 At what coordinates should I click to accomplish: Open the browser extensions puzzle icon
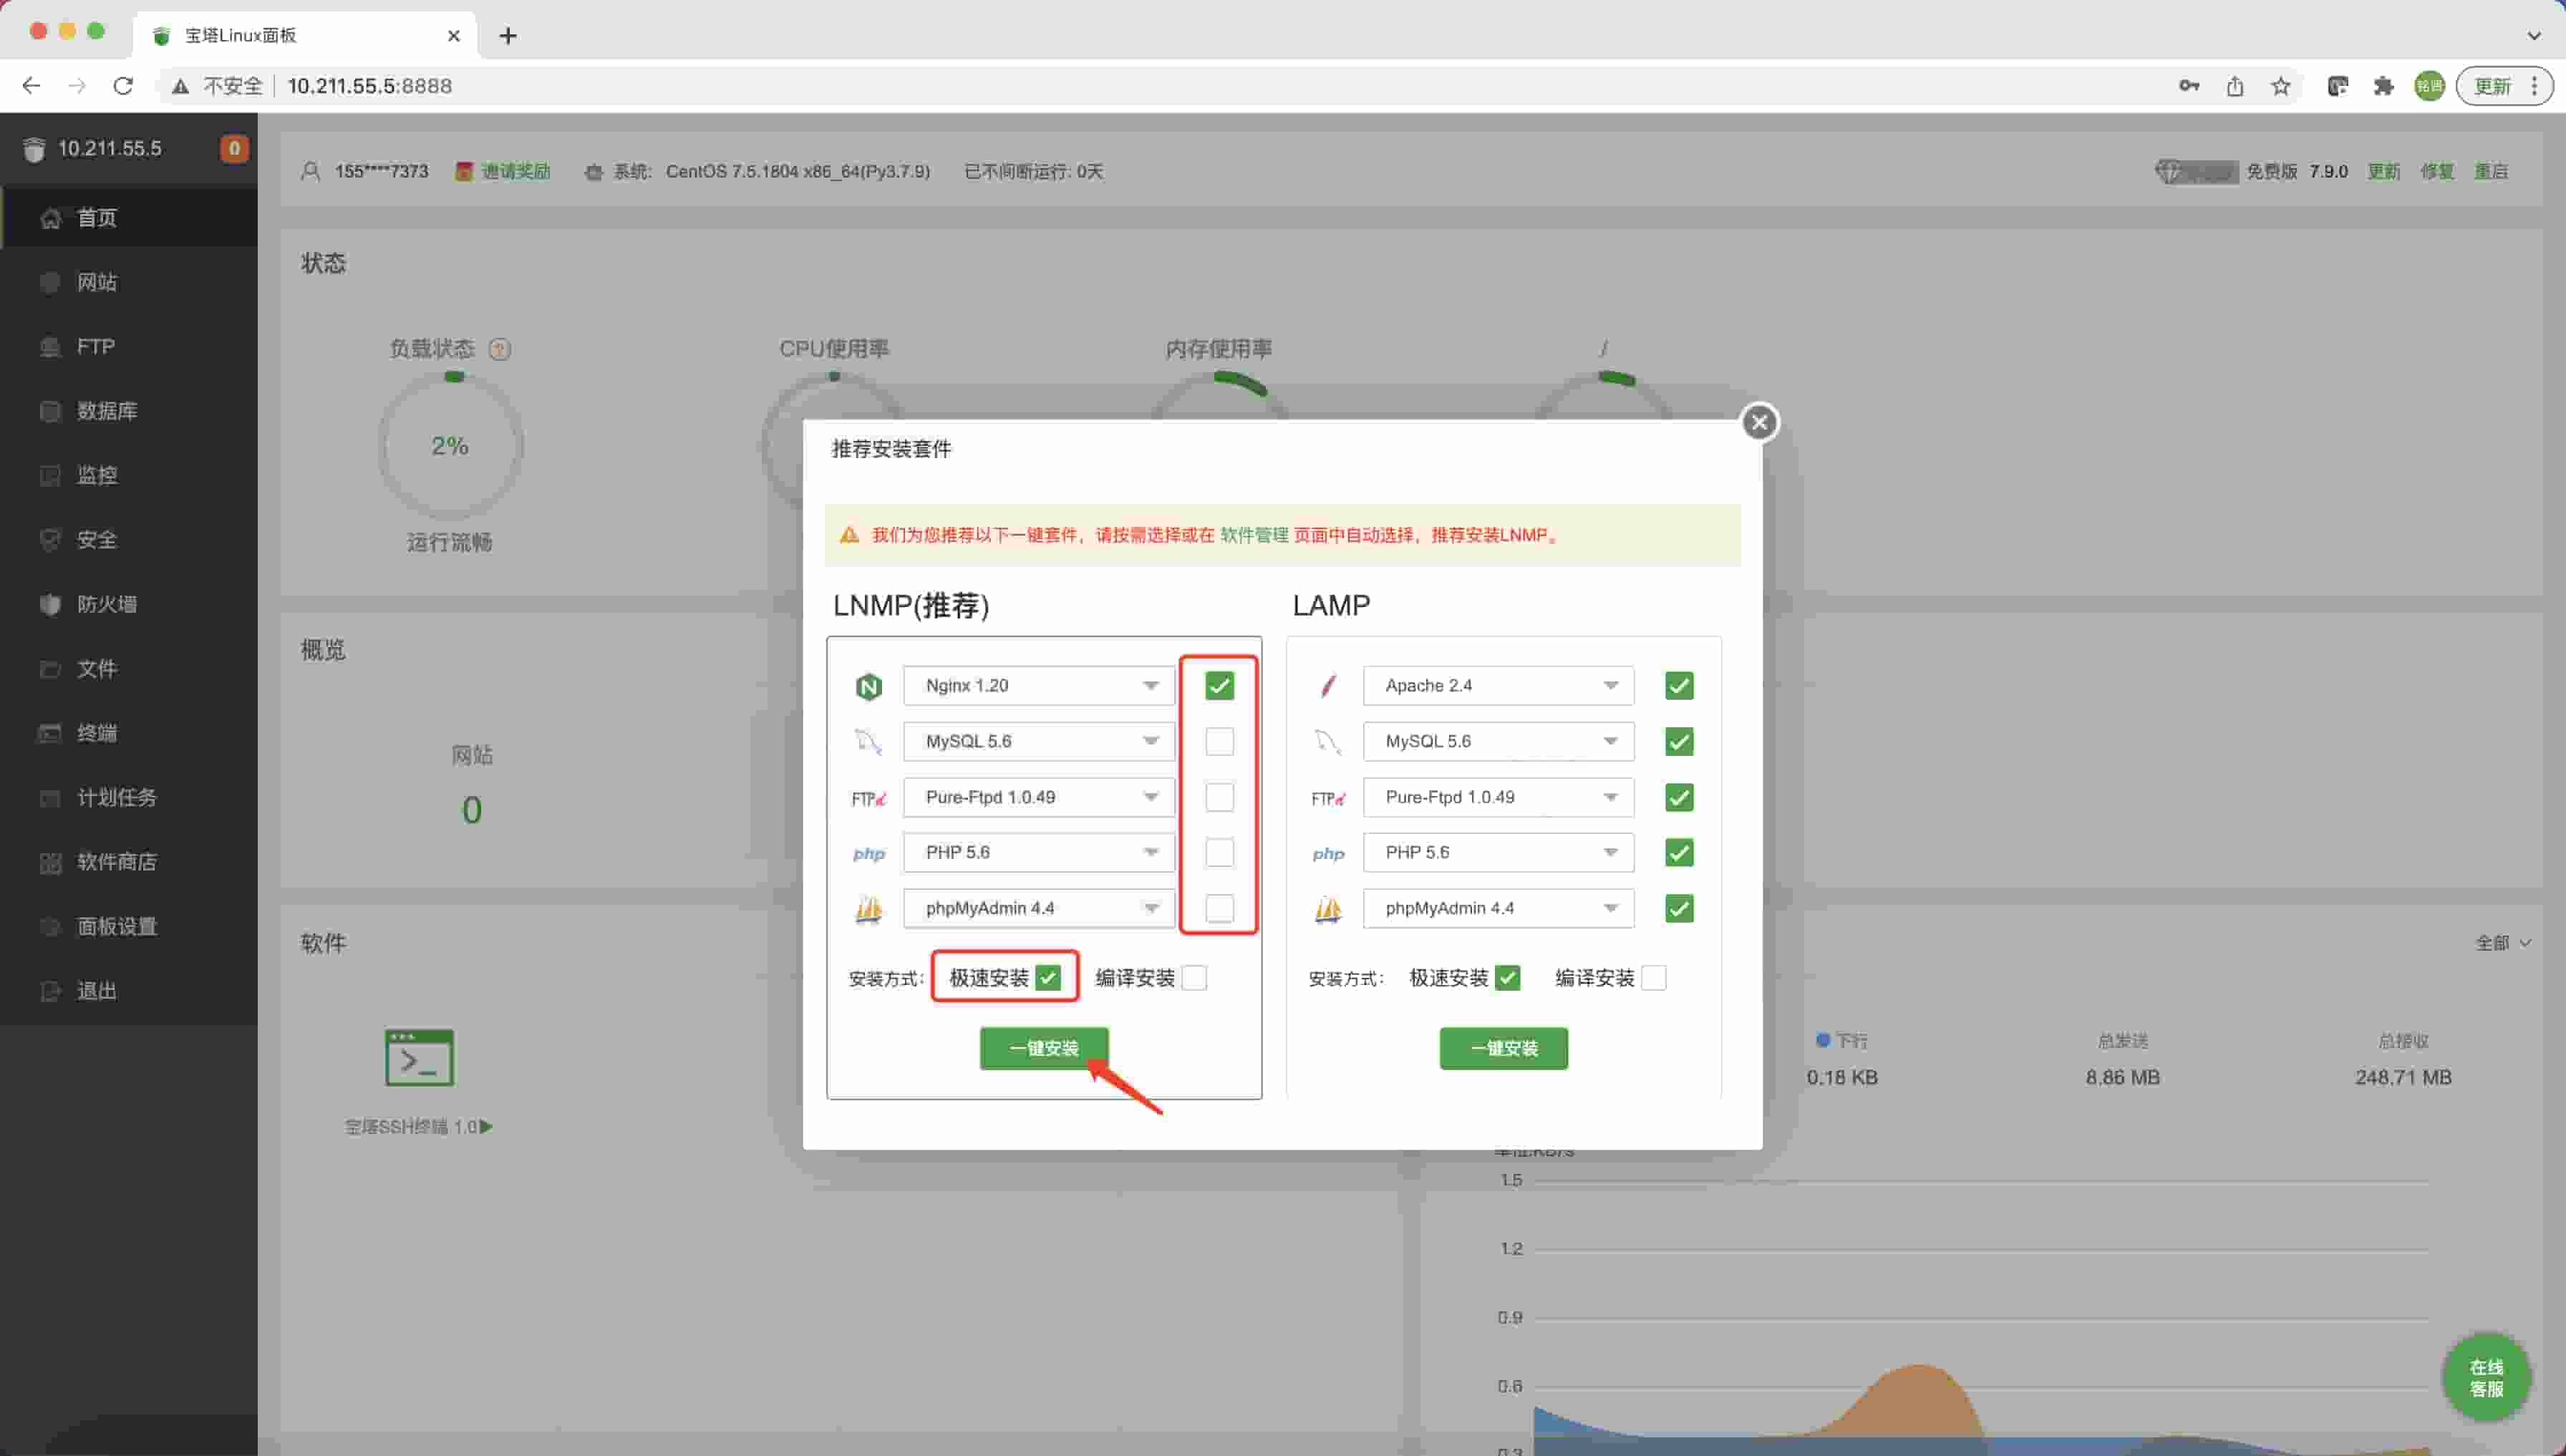tap(2384, 86)
